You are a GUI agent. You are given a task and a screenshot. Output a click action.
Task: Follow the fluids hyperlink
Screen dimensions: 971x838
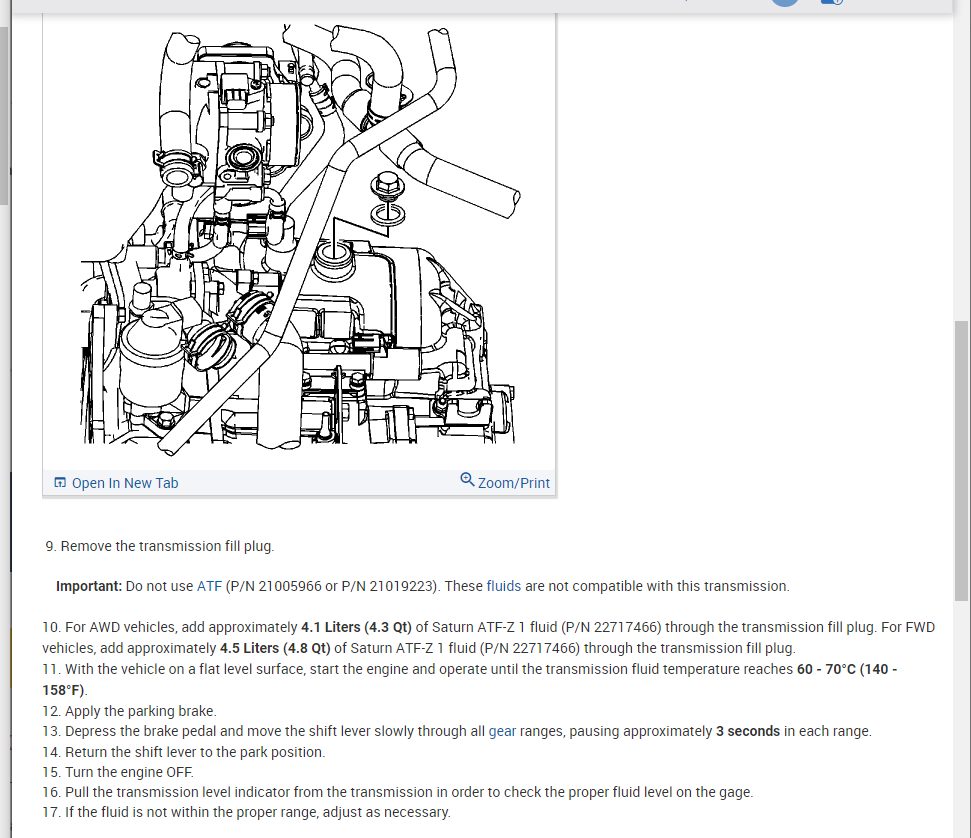pos(503,586)
